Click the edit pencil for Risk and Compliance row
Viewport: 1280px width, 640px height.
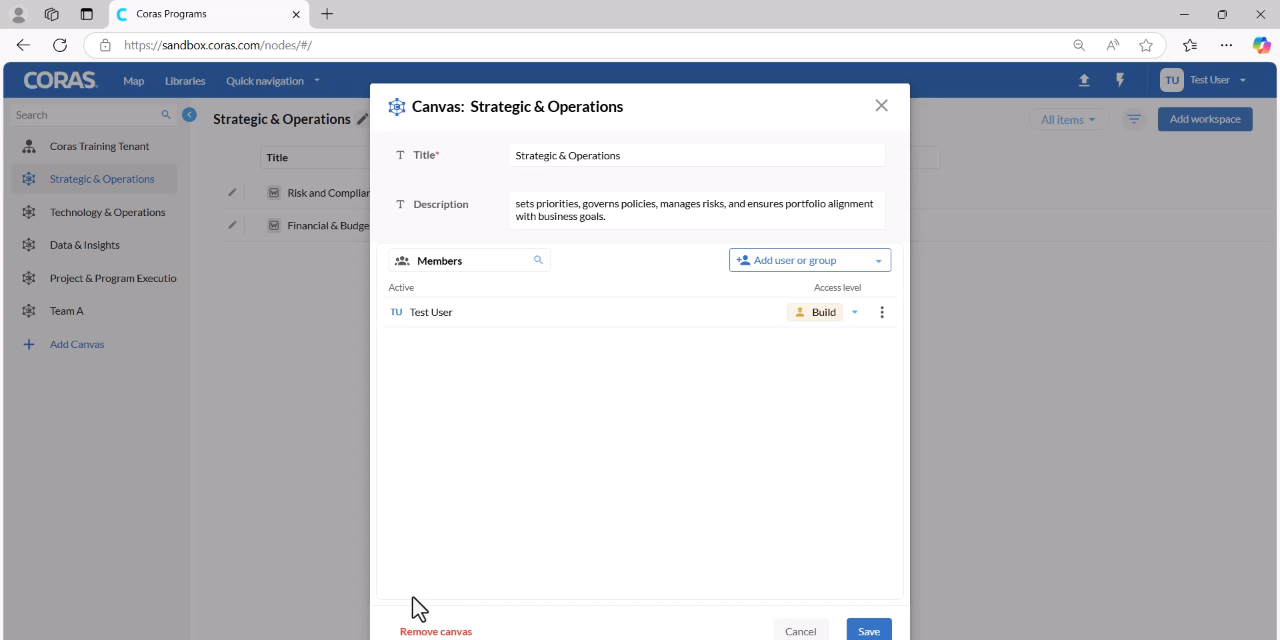click(232, 192)
